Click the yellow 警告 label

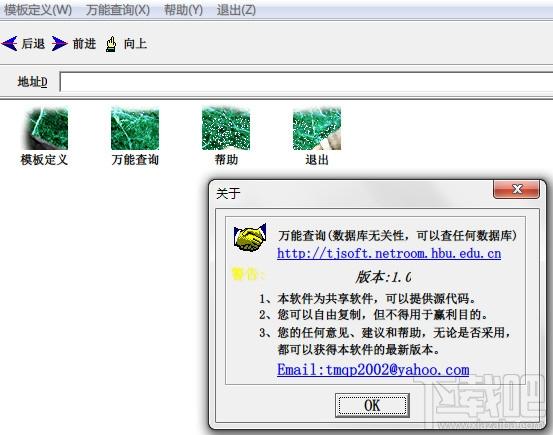(x=247, y=274)
